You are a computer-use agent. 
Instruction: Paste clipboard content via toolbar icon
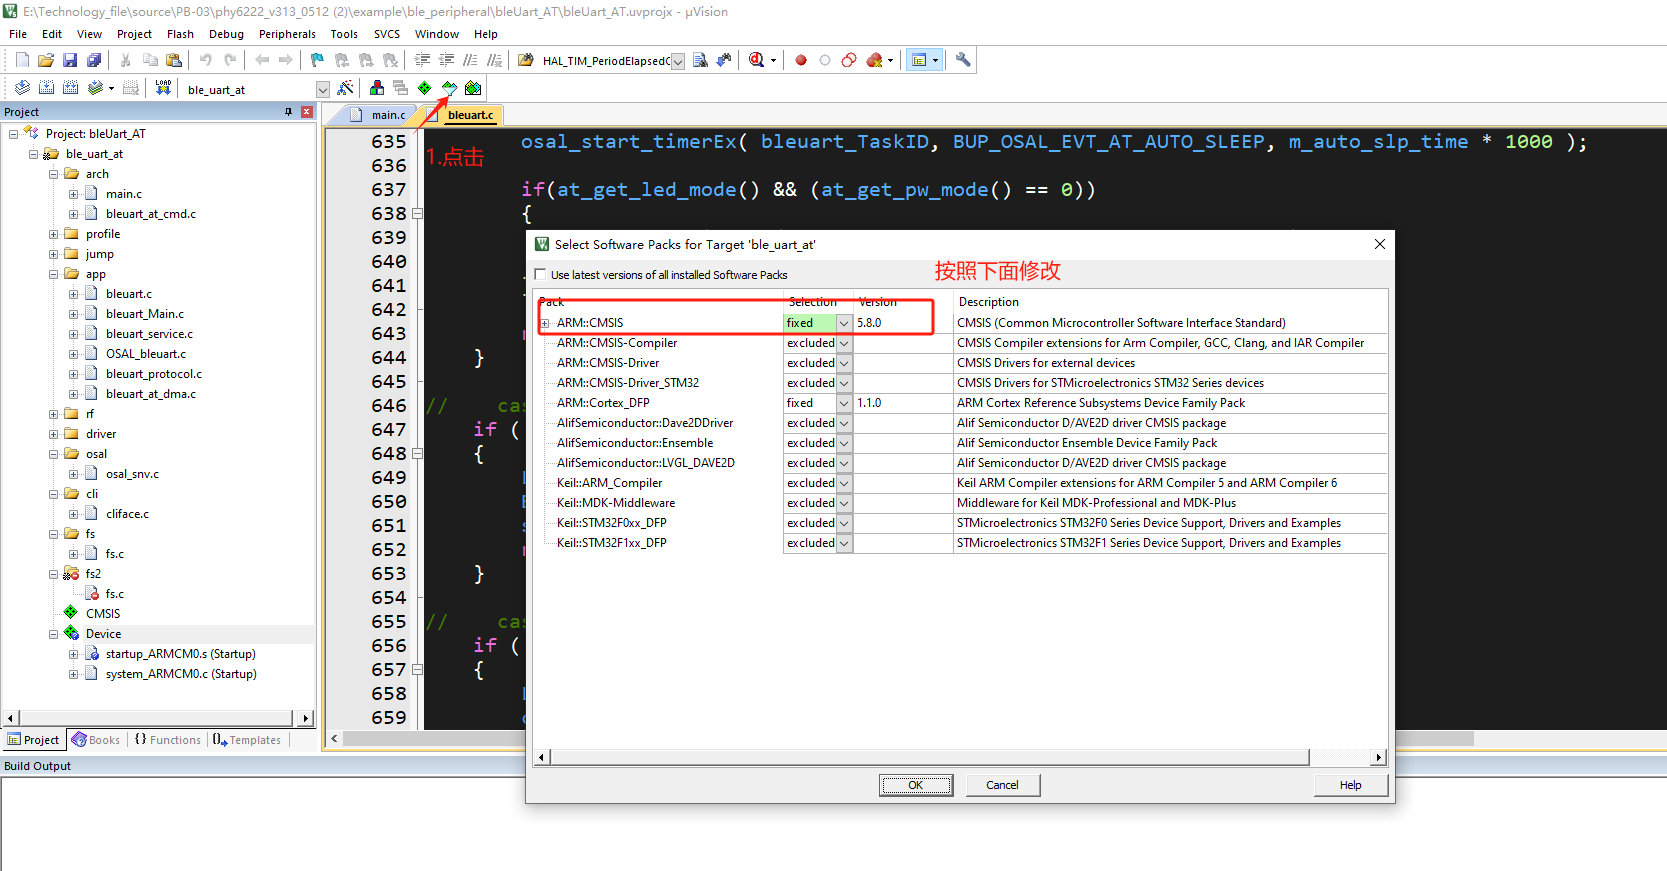[174, 60]
